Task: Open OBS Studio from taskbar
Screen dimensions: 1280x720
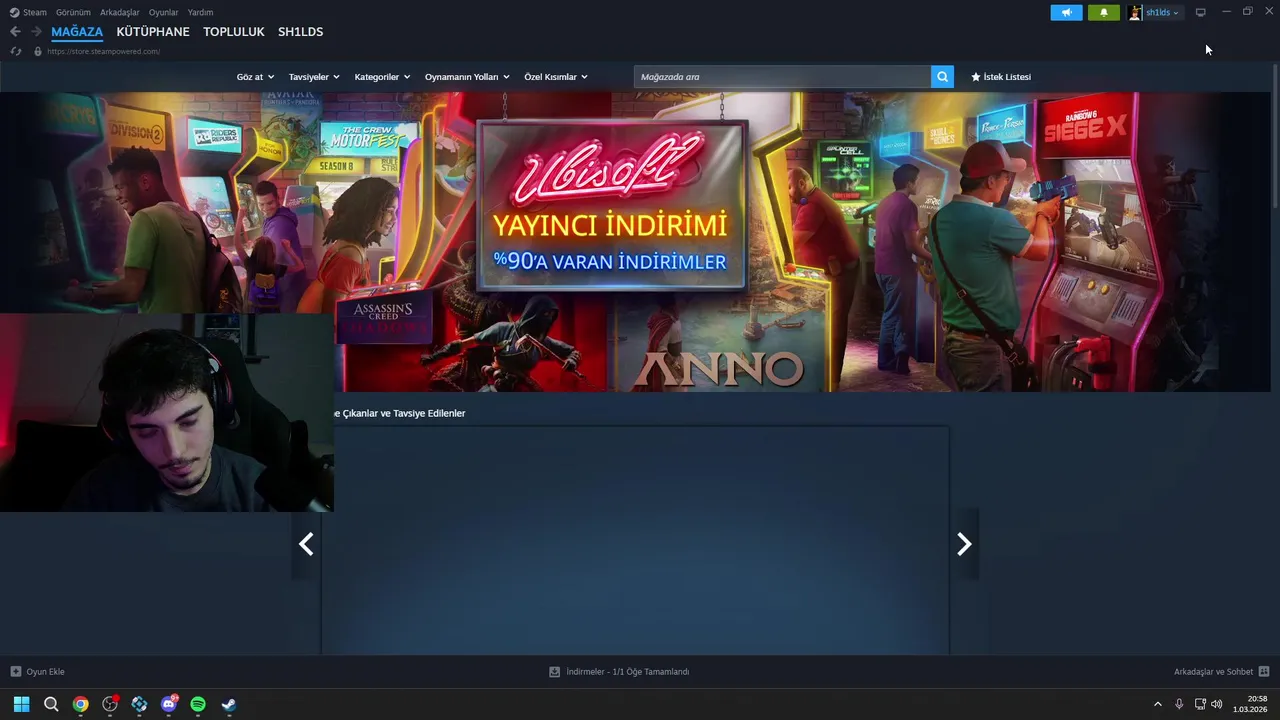Action: coord(110,704)
